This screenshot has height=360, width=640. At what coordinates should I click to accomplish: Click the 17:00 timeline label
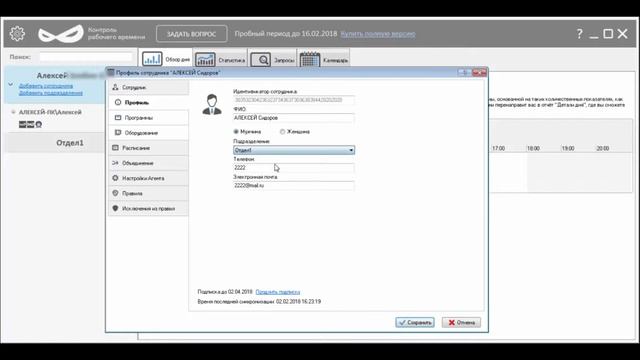(498, 148)
